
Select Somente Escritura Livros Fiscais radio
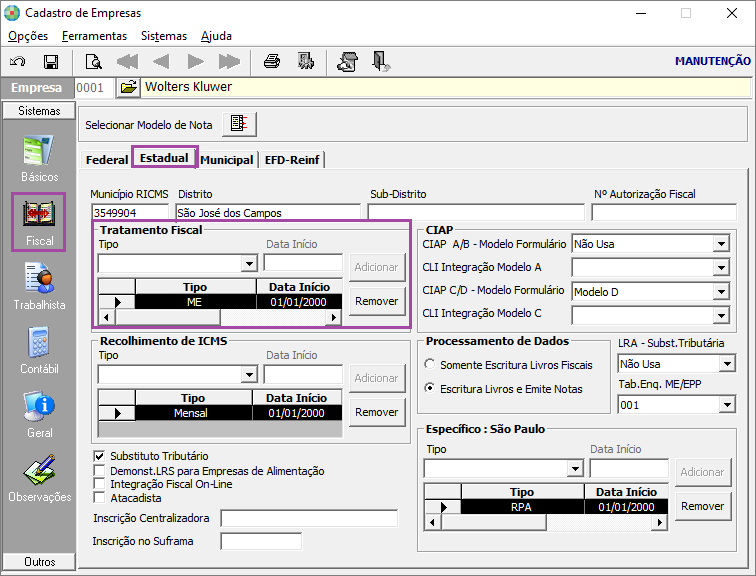(x=430, y=364)
